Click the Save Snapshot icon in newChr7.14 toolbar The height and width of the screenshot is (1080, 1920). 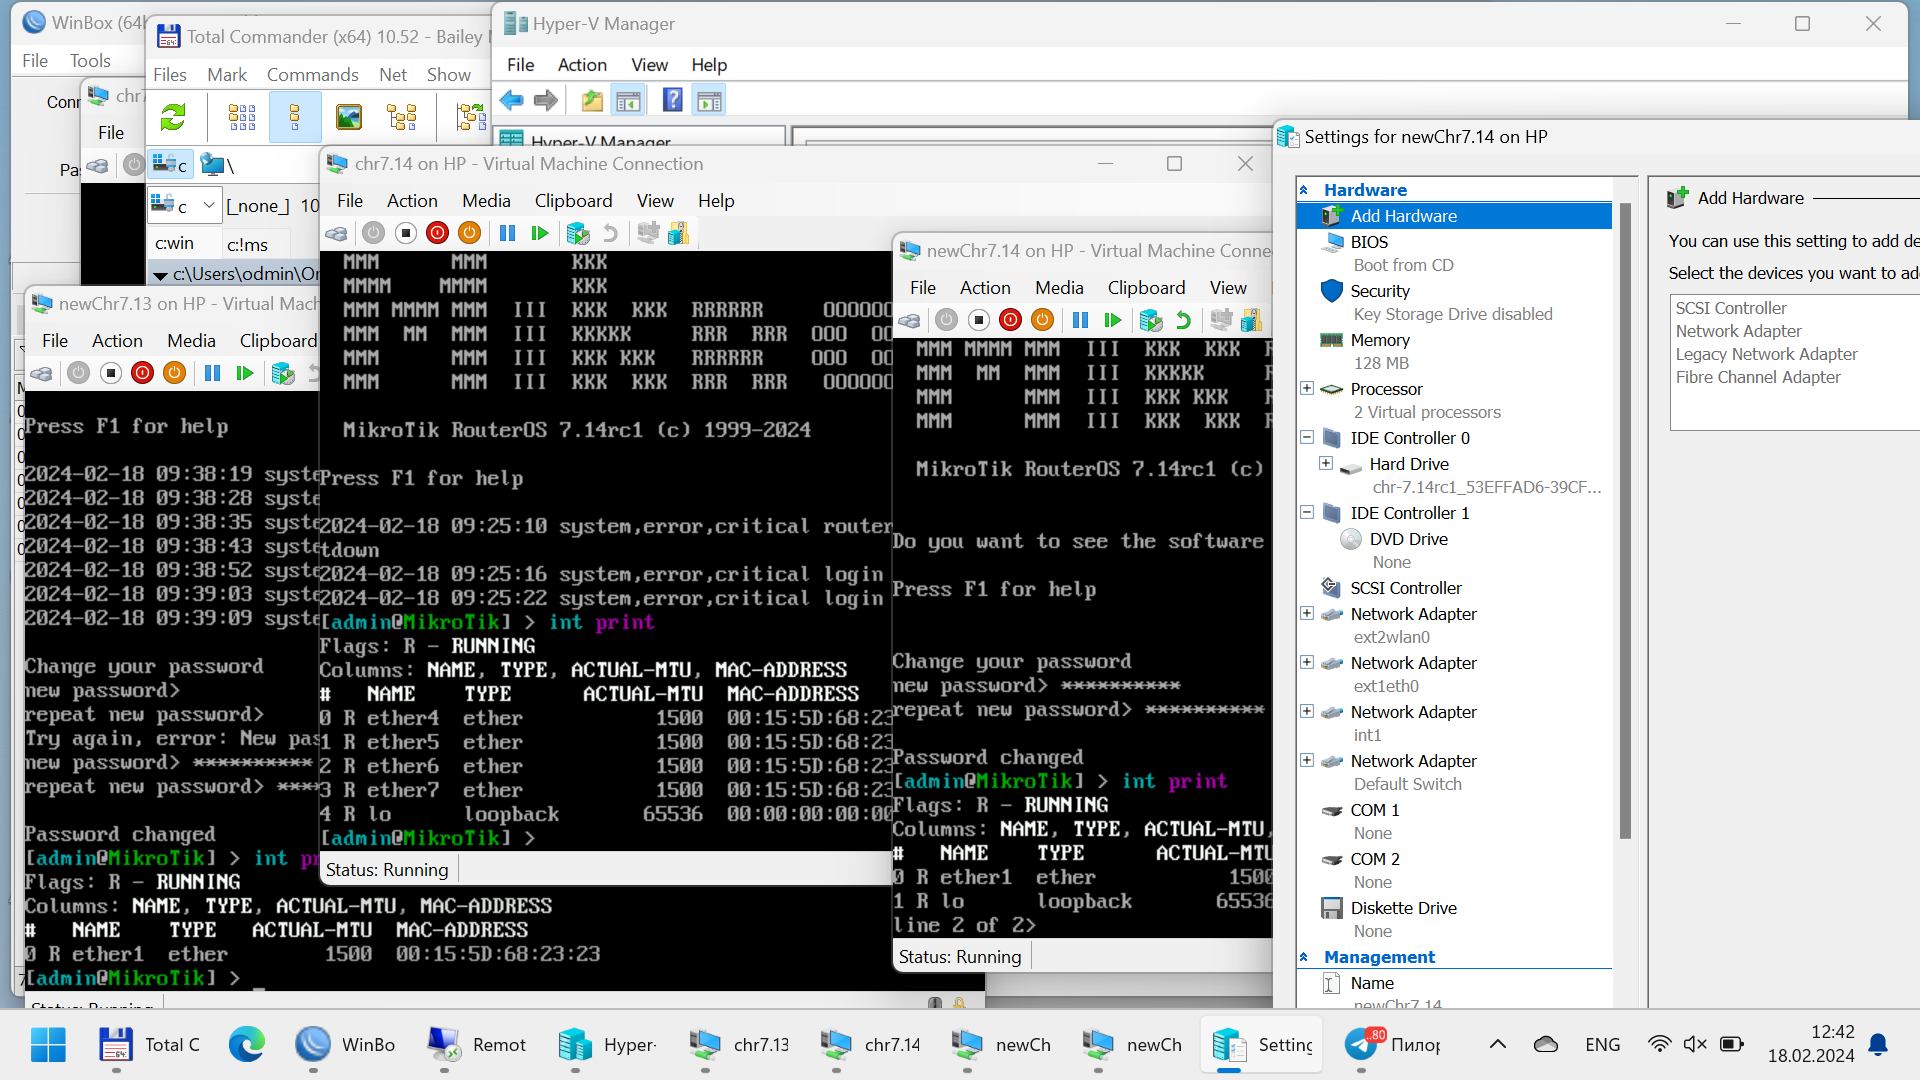point(1151,320)
